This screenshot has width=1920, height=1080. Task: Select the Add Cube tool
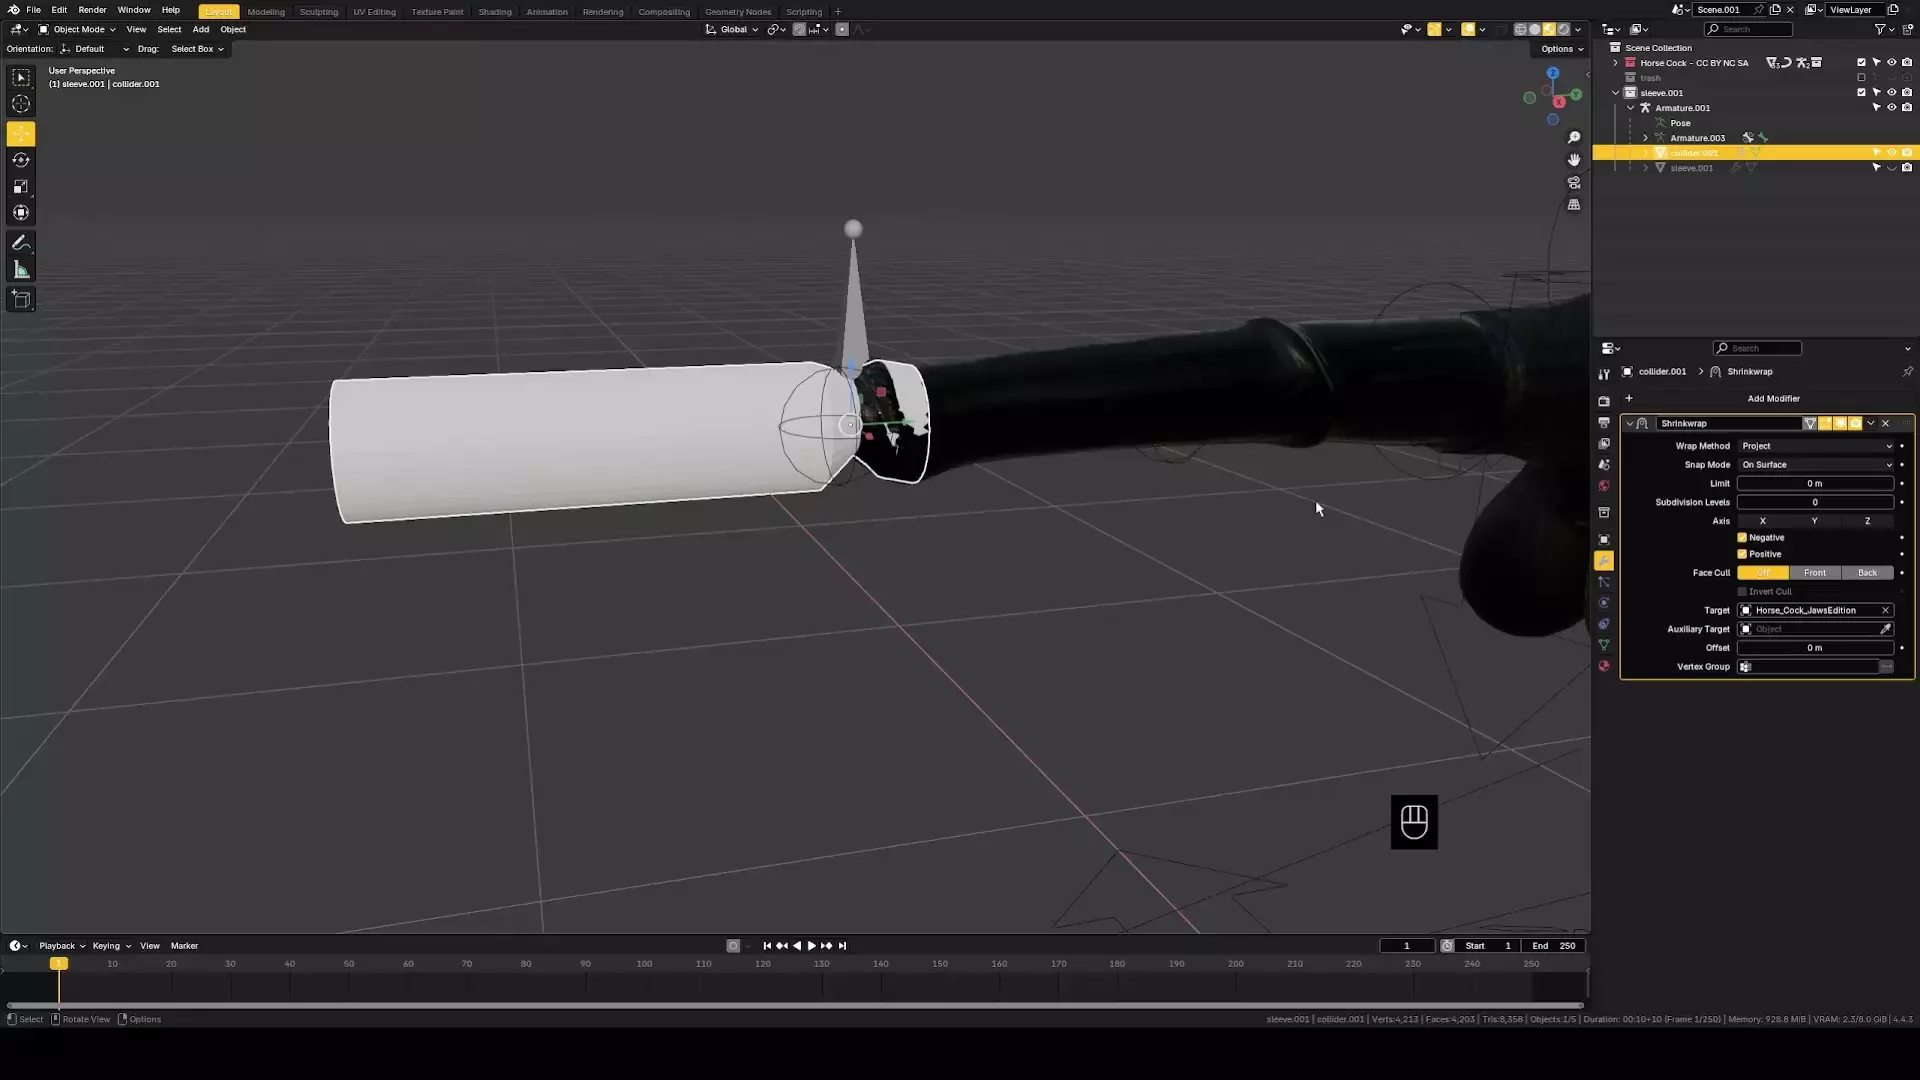tap(21, 300)
